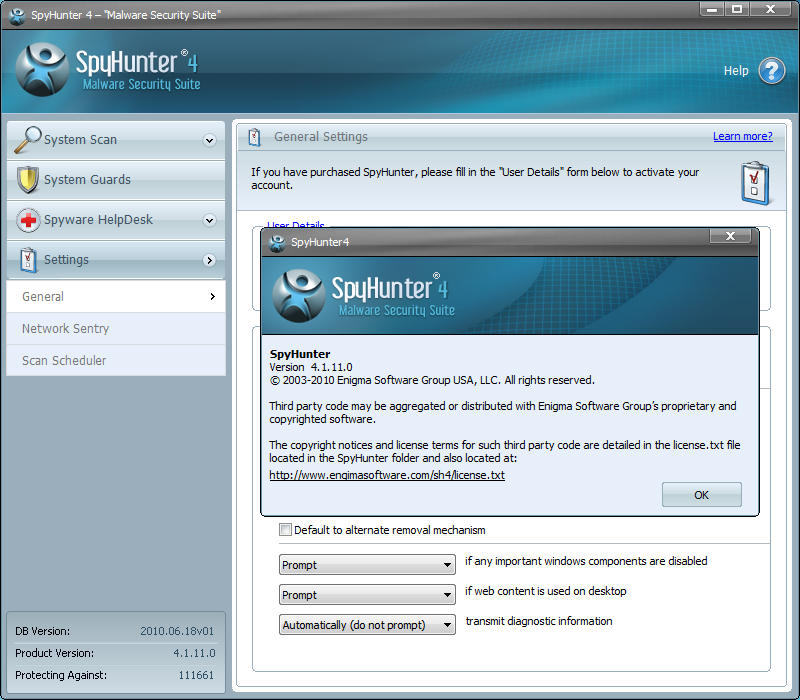Expand the System Scan menu arrow
Image resolution: width=800 pixels, height=700 pixels.
[209, 141]
